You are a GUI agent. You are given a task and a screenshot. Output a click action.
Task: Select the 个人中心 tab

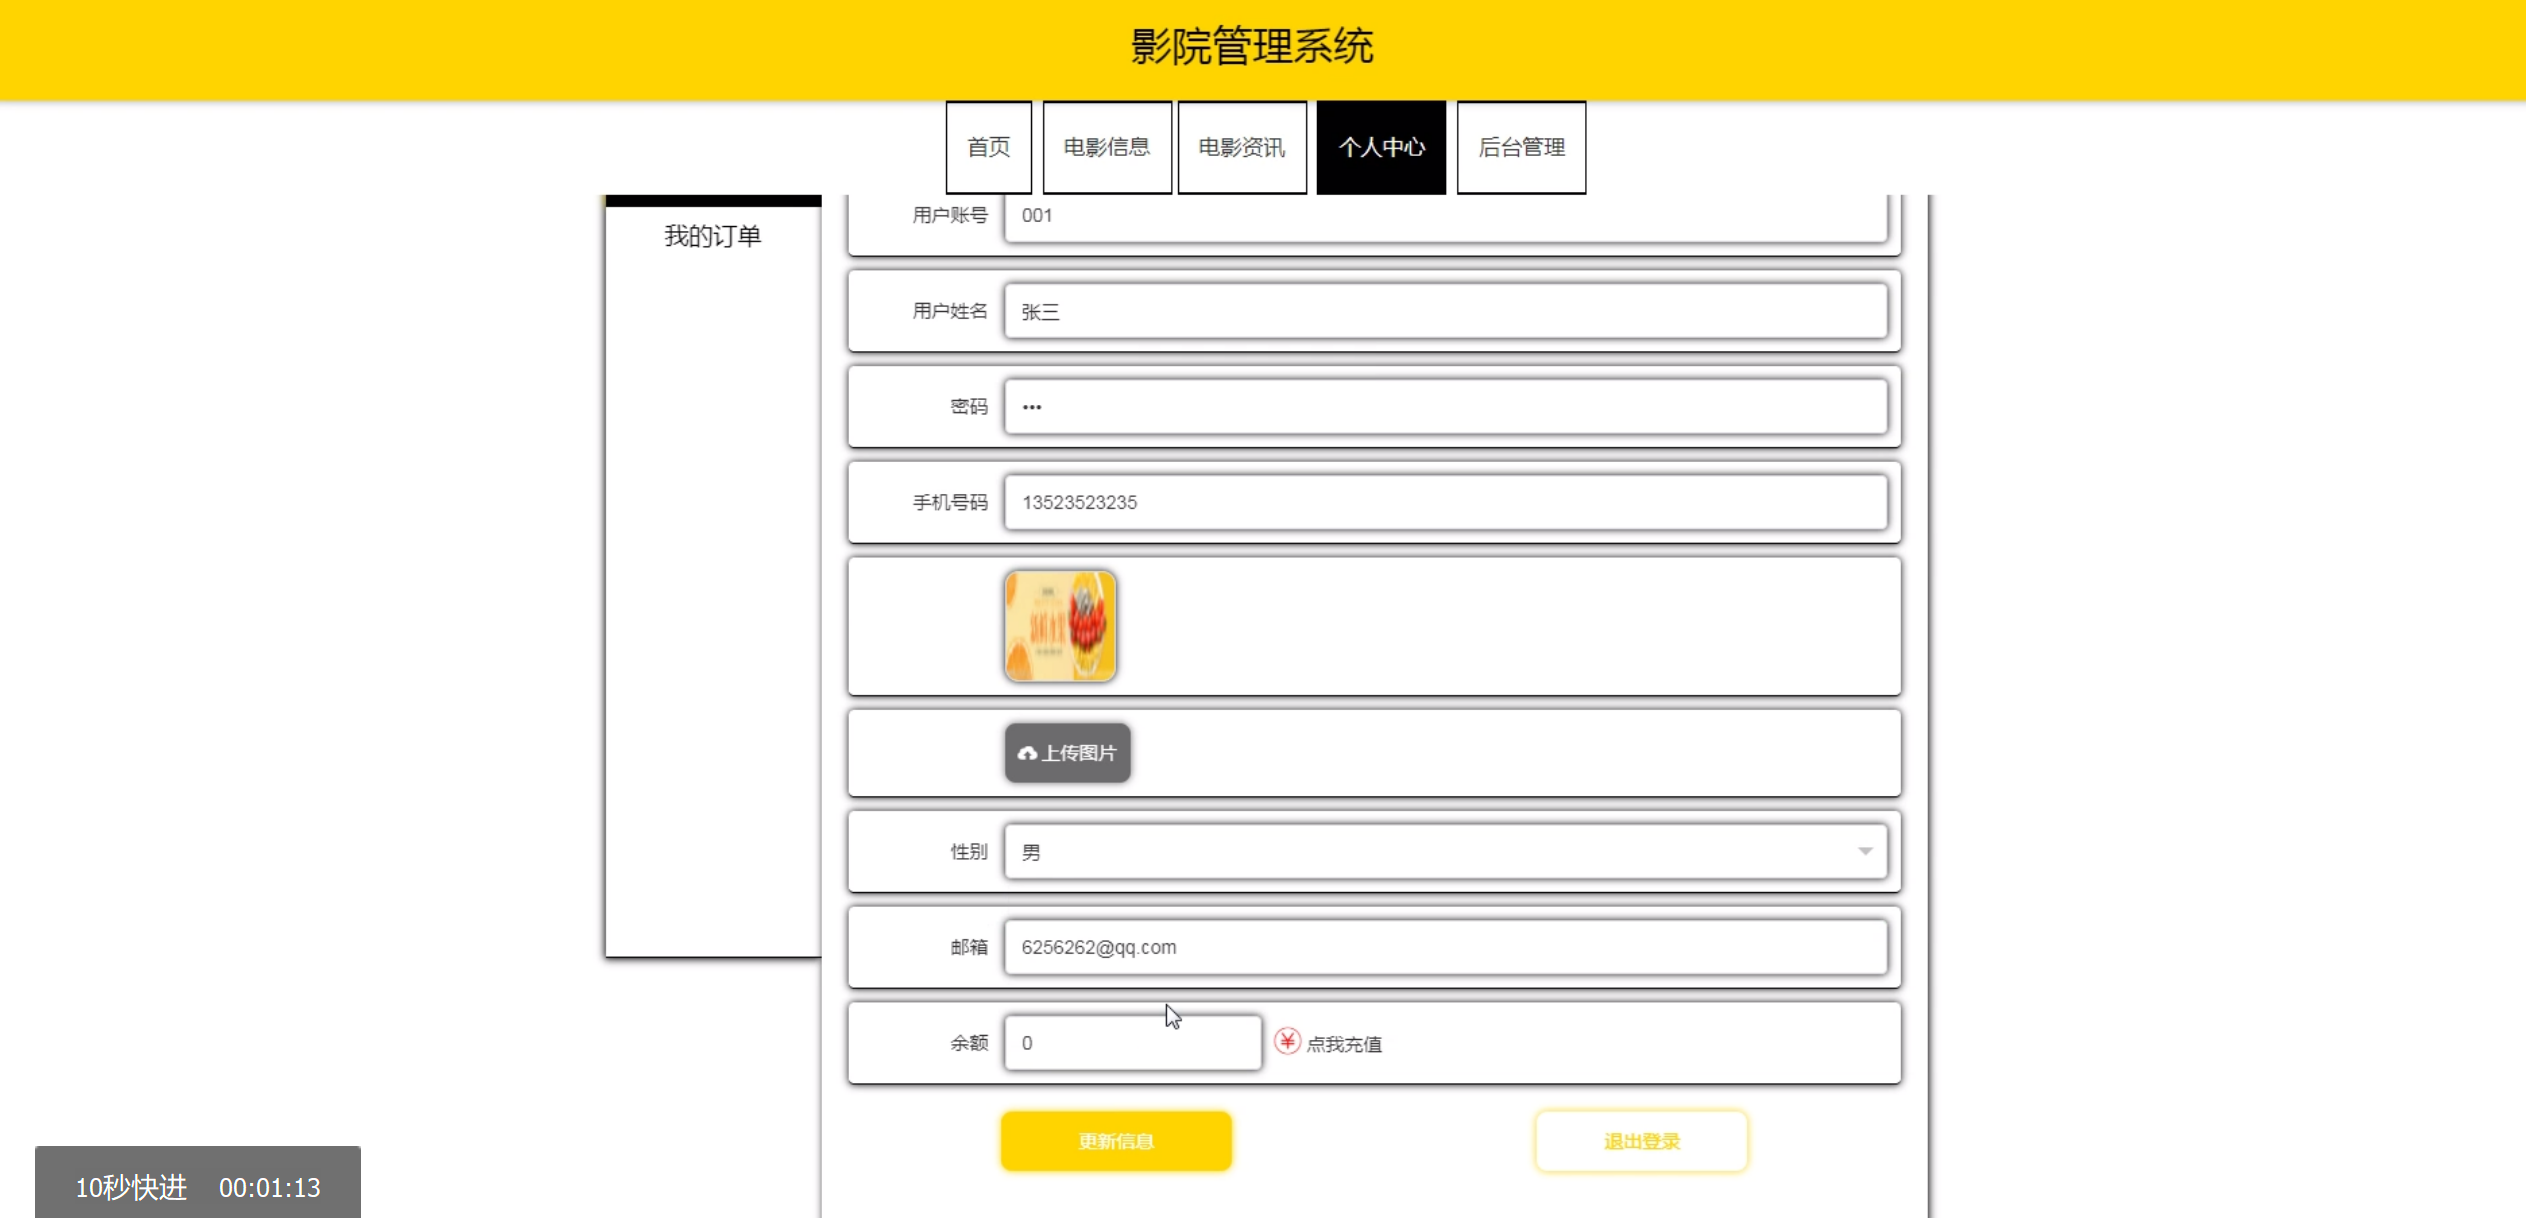click(1380, 147)
